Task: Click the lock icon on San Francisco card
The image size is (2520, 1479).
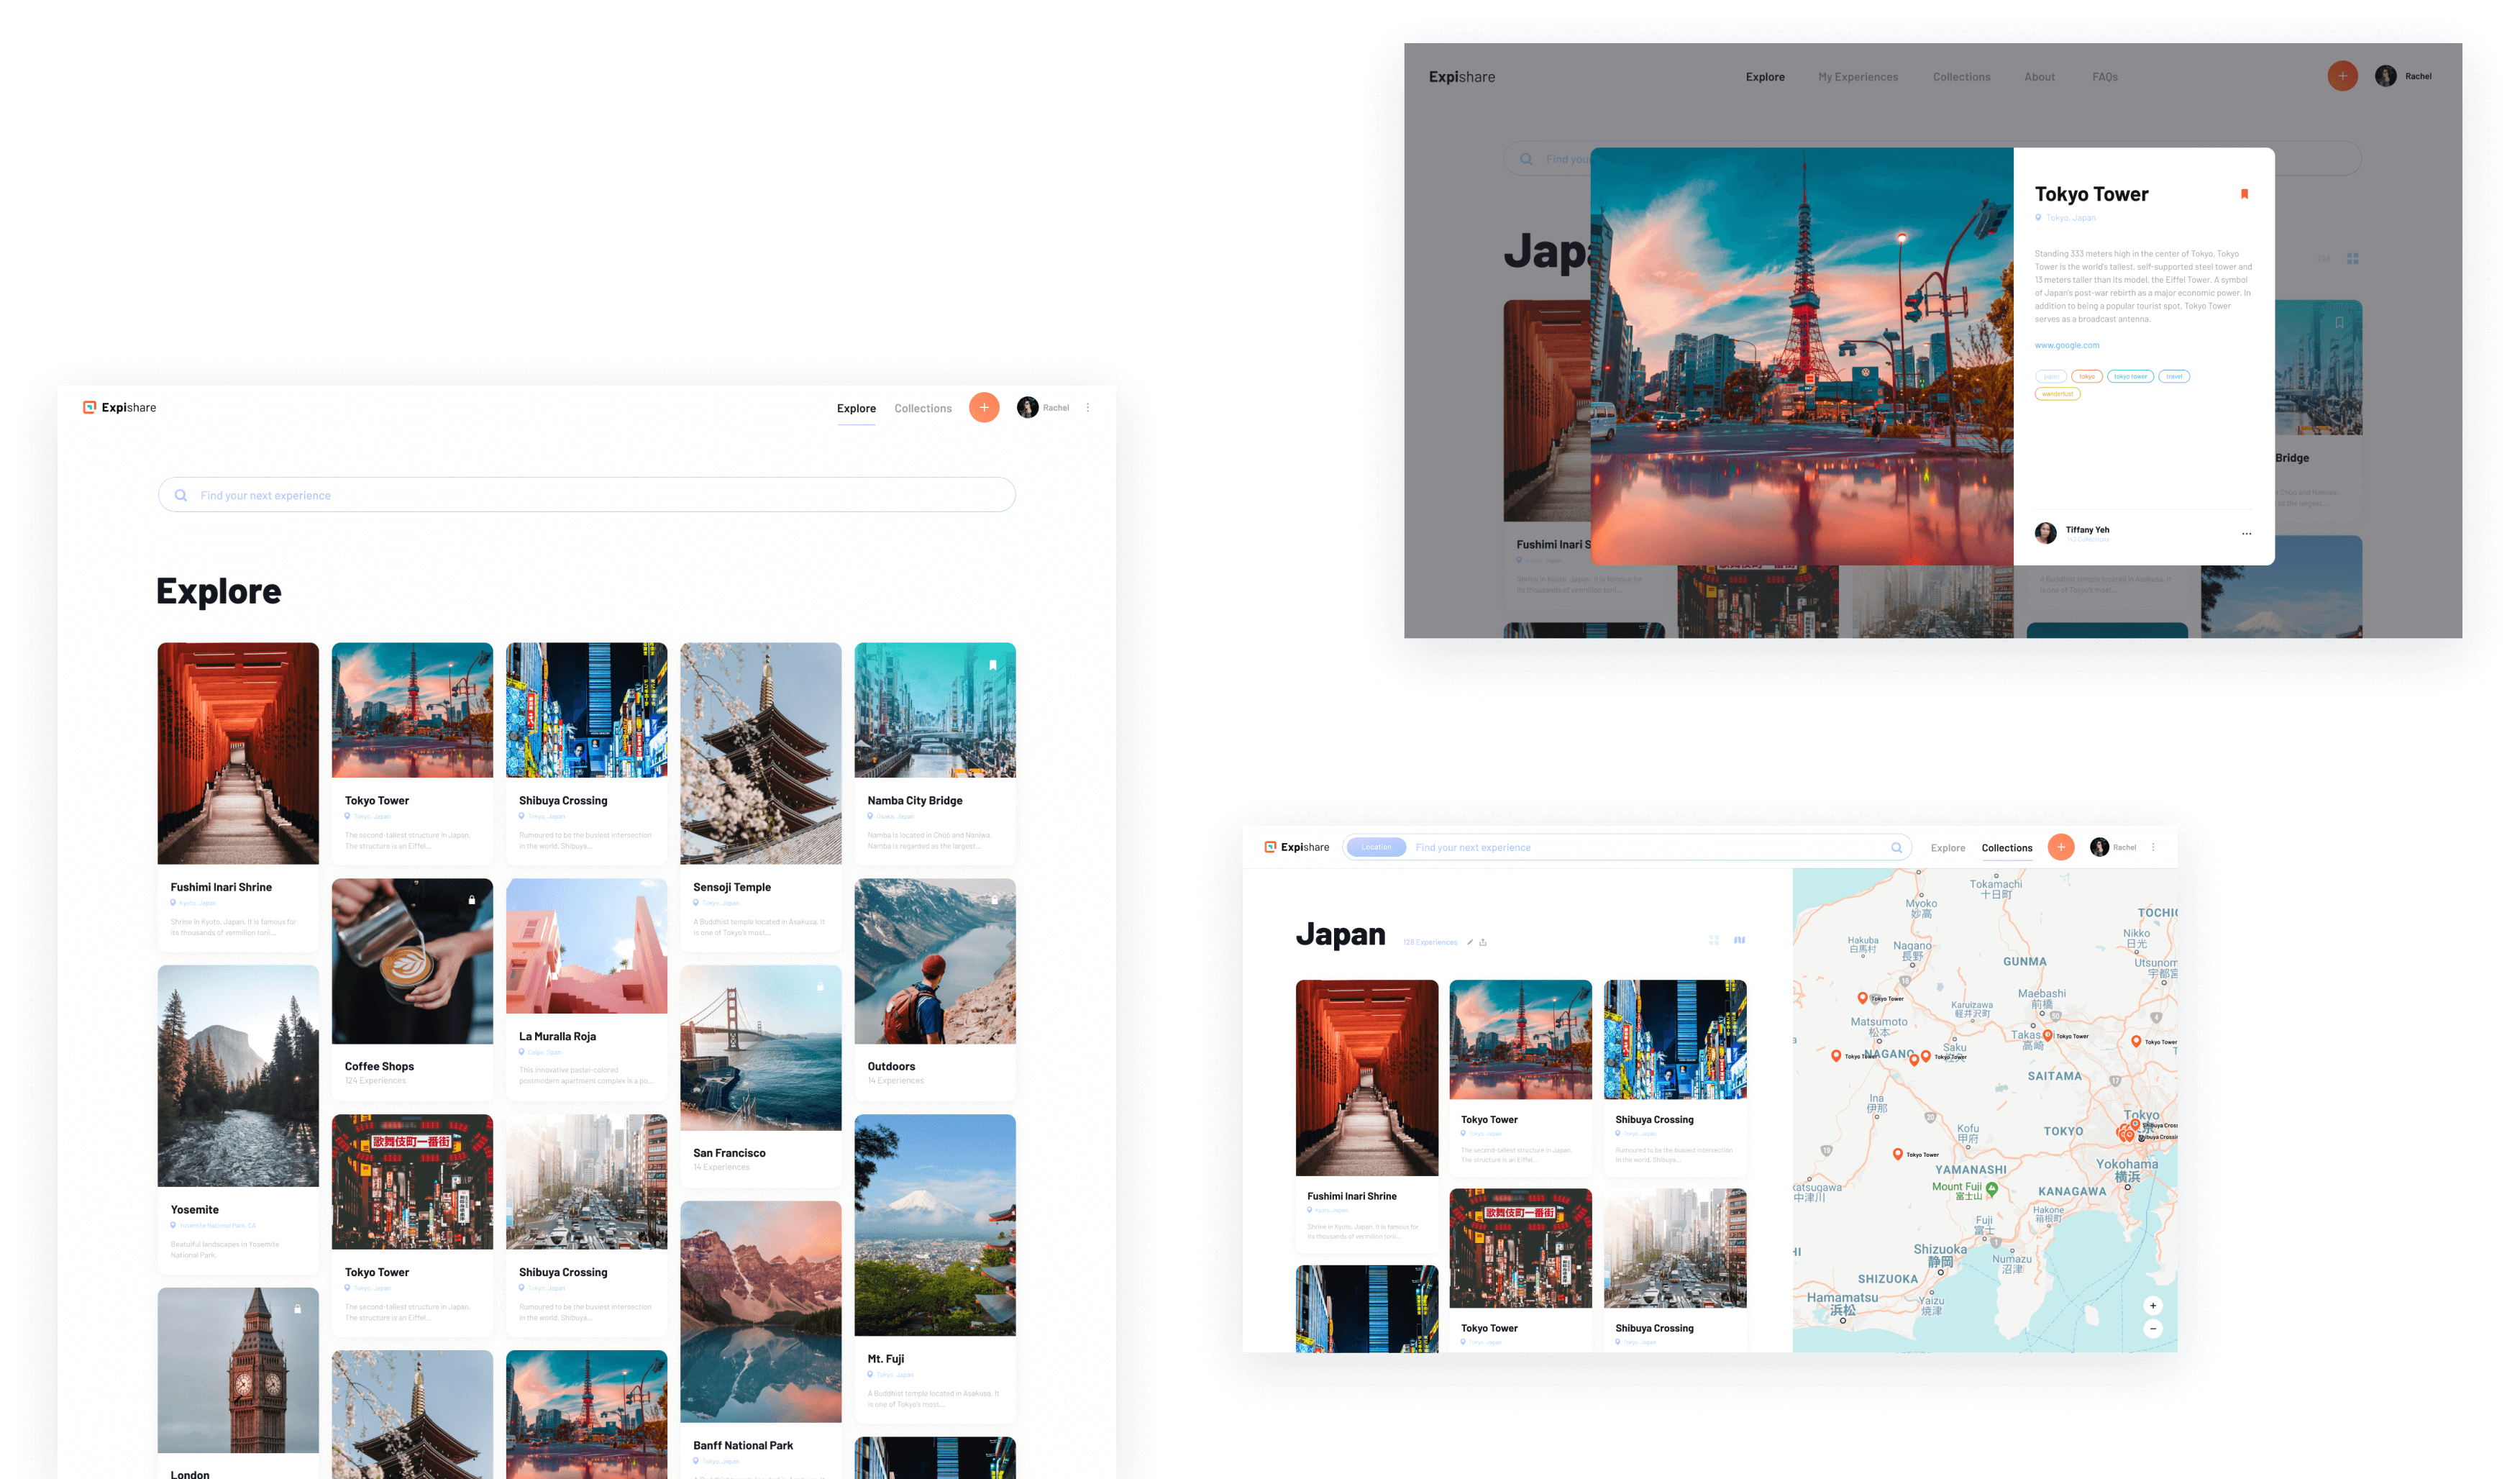Action: pyautogui.click(x=820, y=987)
